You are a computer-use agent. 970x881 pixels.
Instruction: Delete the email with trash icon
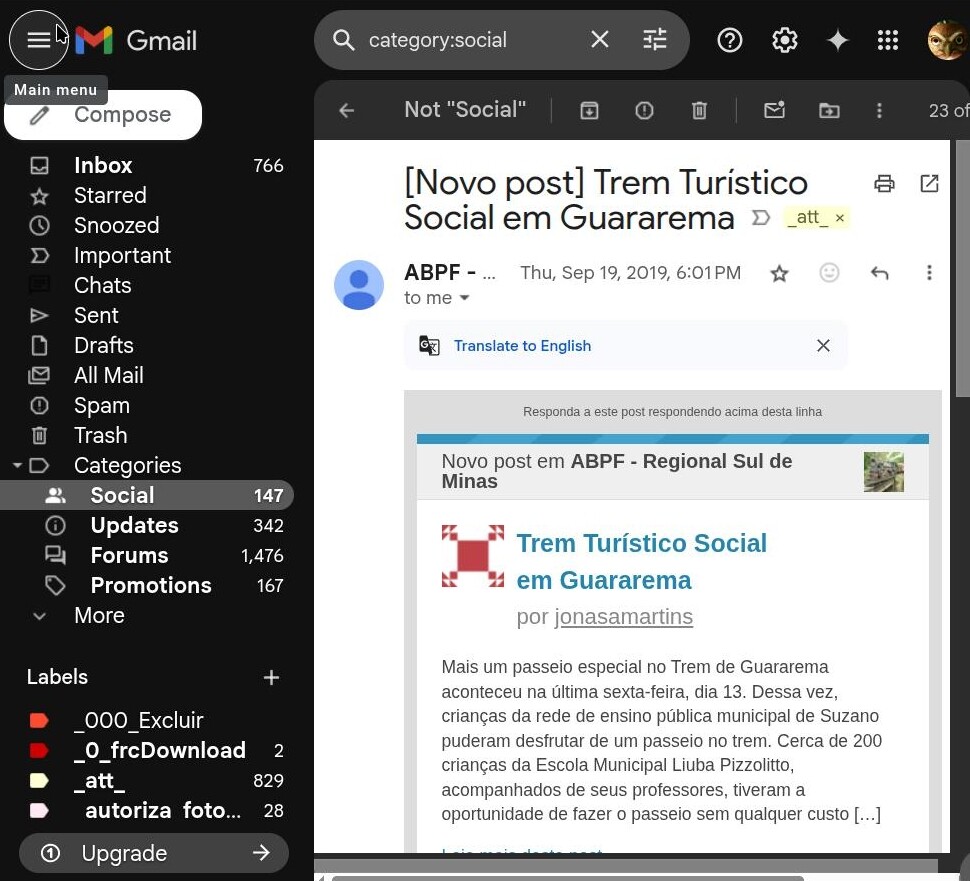(x=700, y=110)
